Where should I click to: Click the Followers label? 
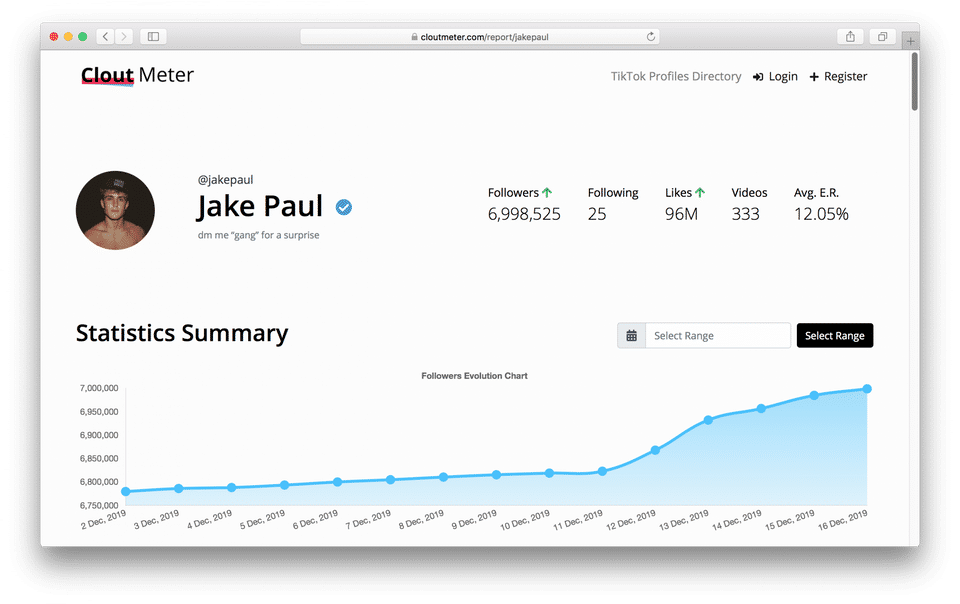click(x=513, y=193)
